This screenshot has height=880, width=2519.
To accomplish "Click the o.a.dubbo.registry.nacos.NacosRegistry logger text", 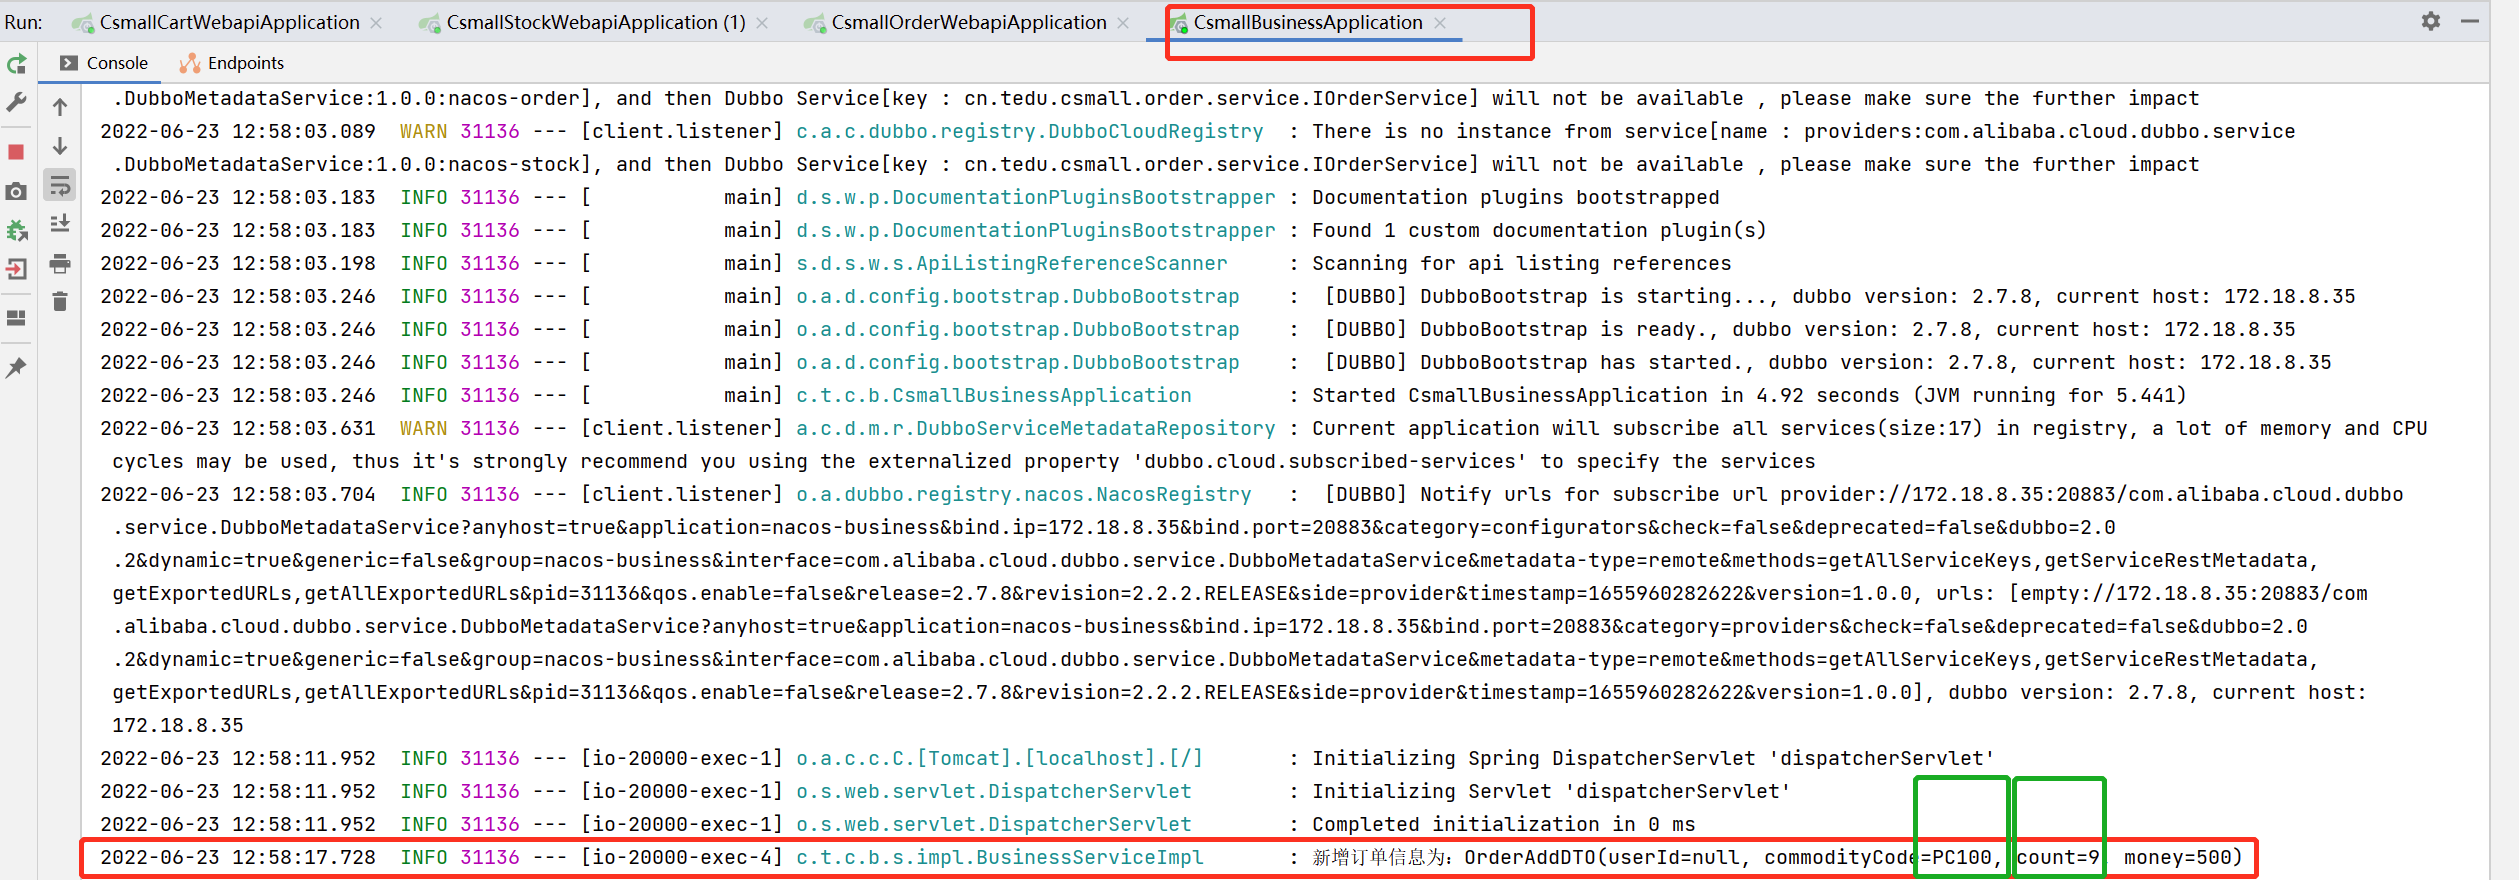I will [x=1024, y=494].
